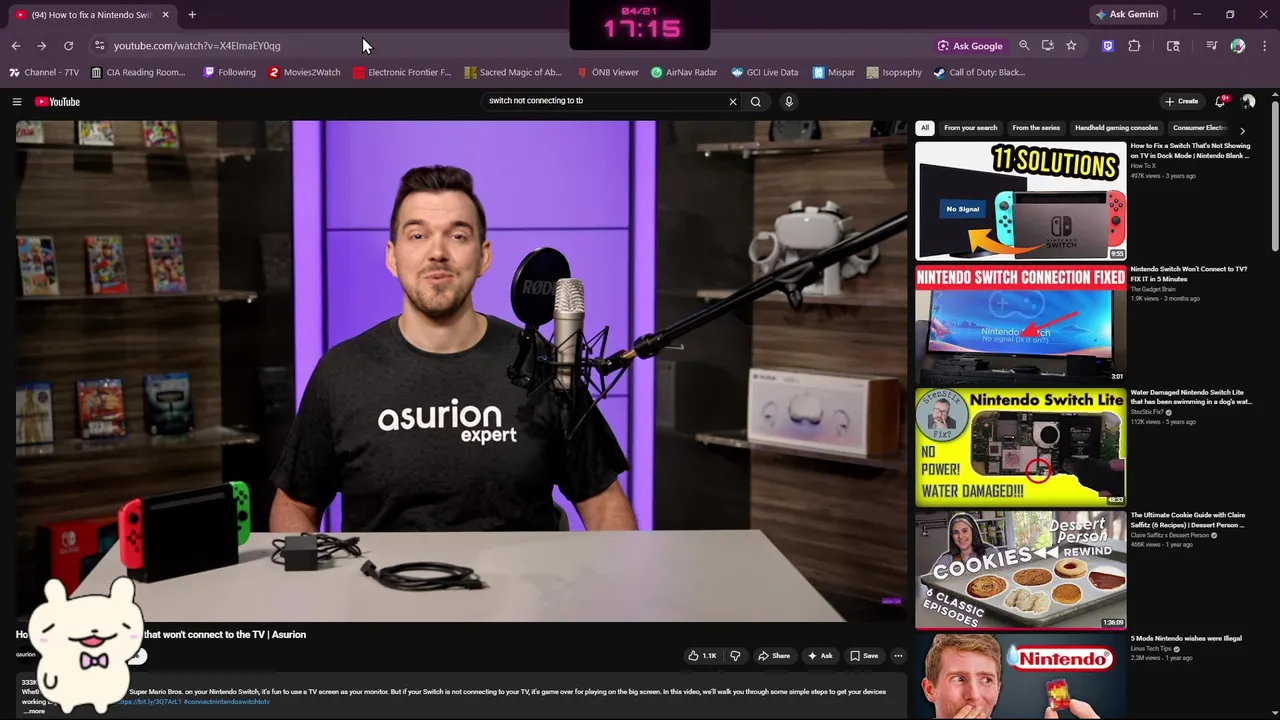Open the Chrome profile avatar

1238,46
